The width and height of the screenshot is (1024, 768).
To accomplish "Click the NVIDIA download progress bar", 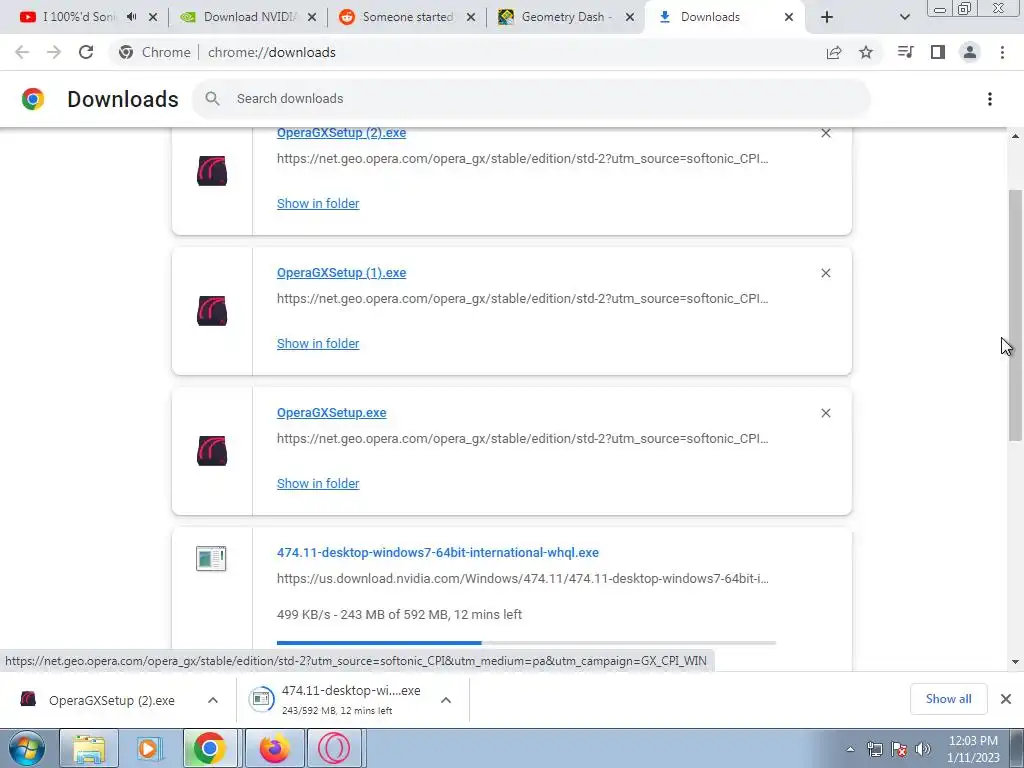I will [526, 643].
